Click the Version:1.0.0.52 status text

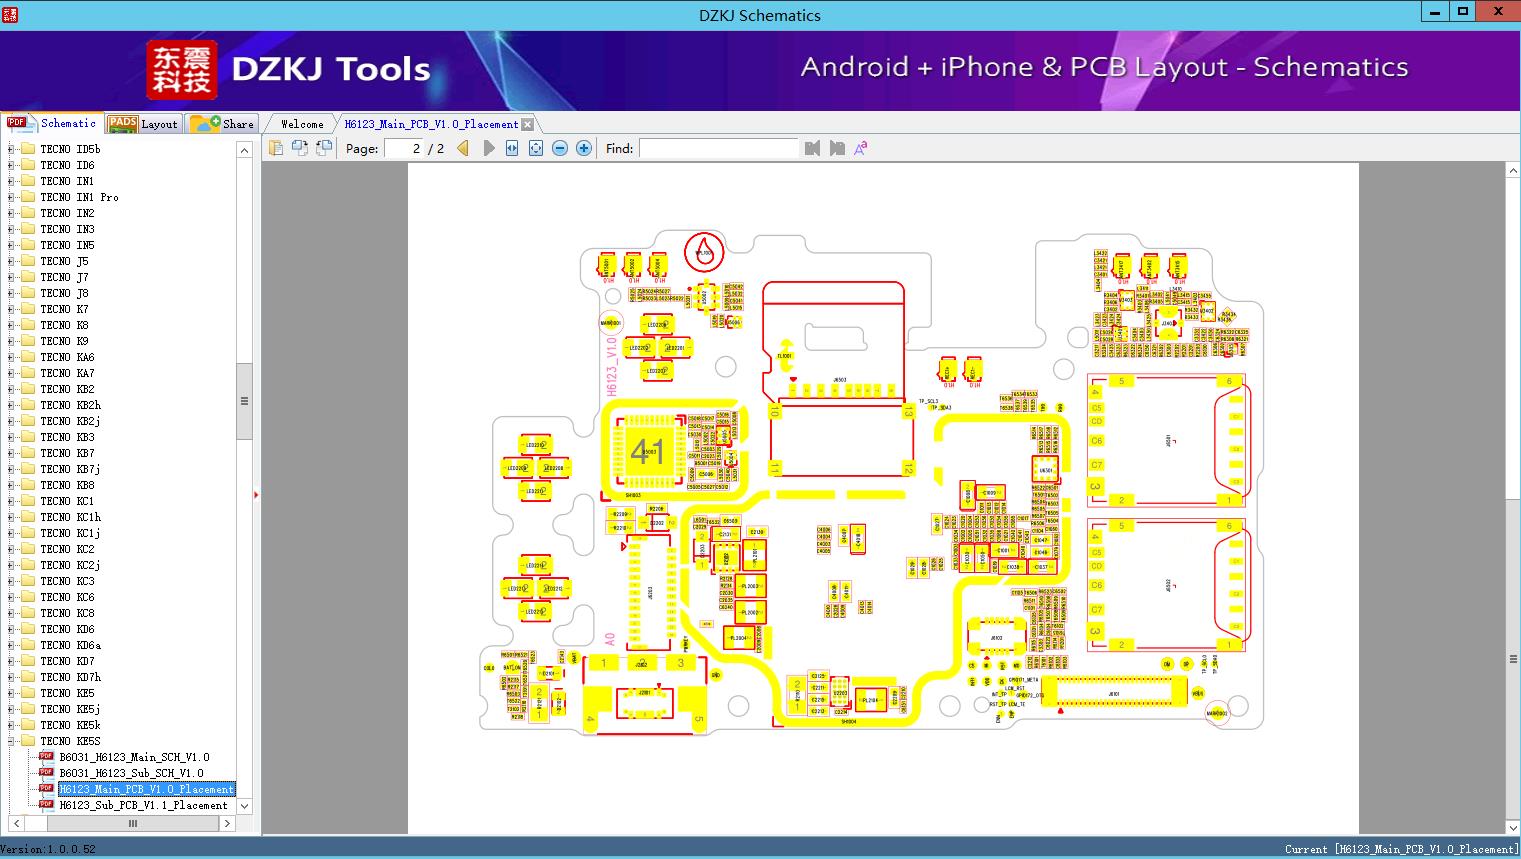click(x=48, y=849)
